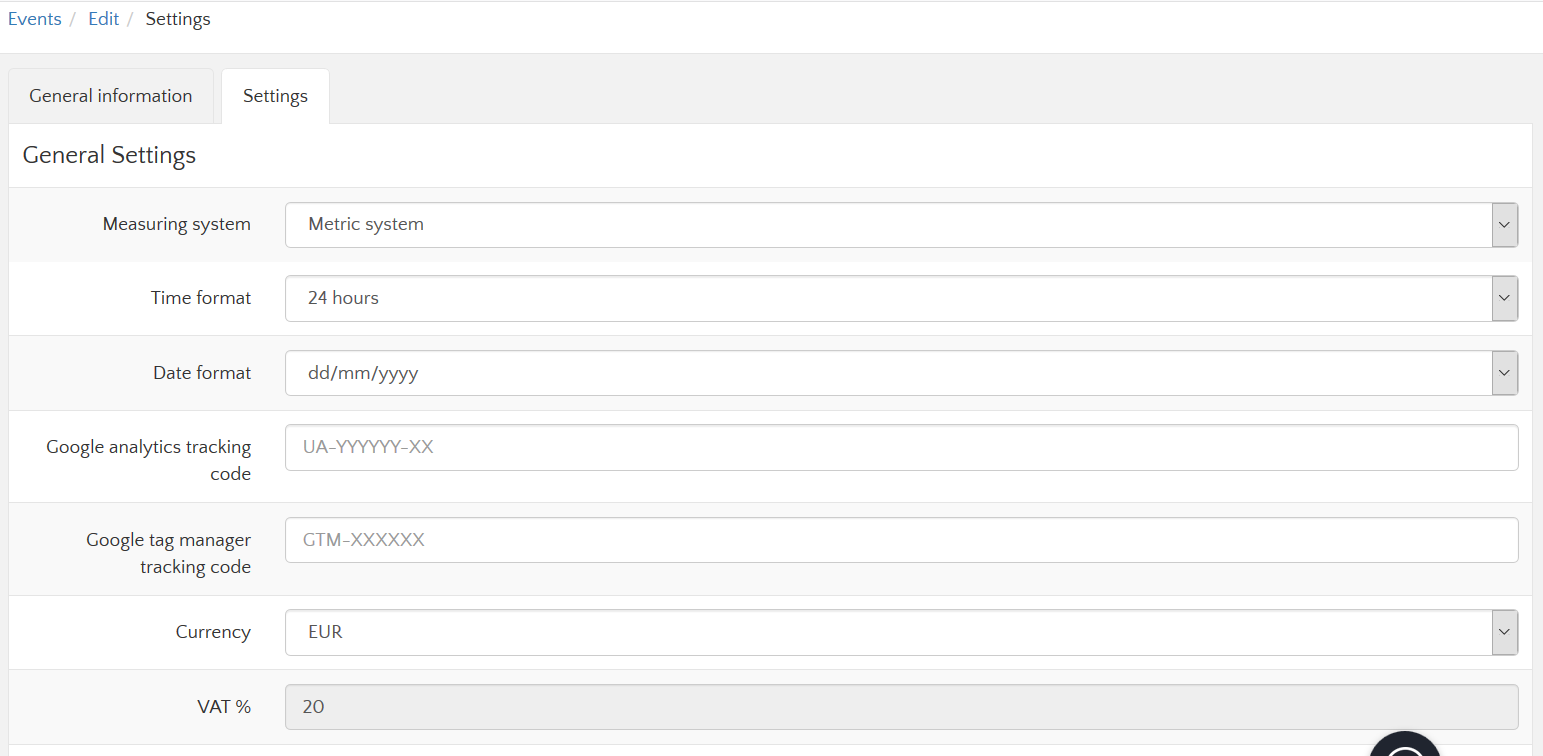1543x756 pixels.
Task: Click the Date format label
Action: pos(202,373)
